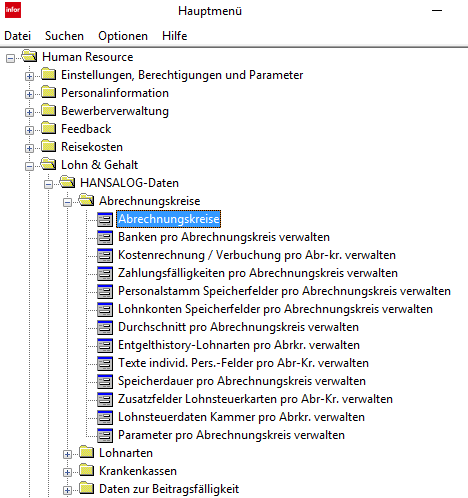Click the Abrechnungskreise open folder icon
468x498 pixels.
click(87, 200)
